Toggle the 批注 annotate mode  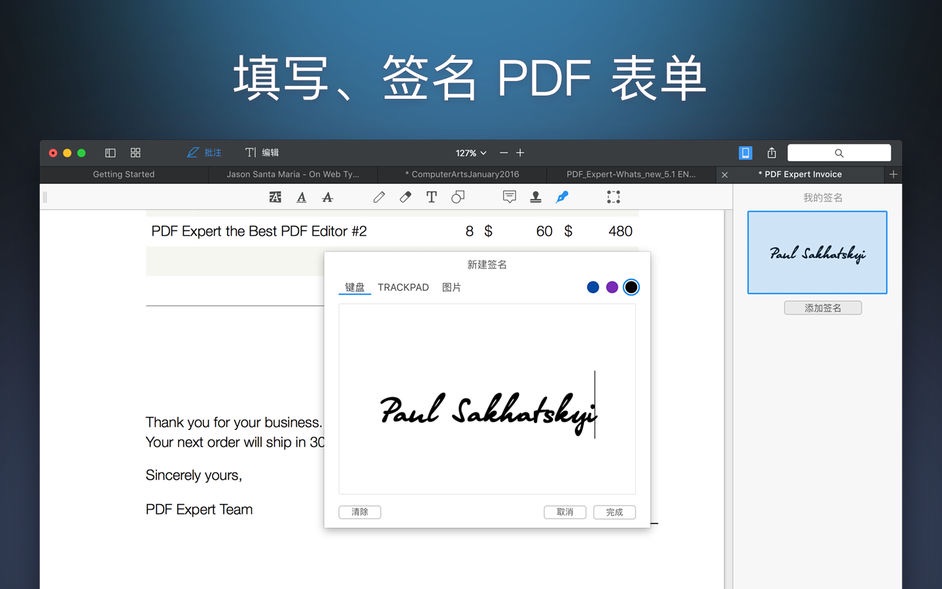(204, 152)
